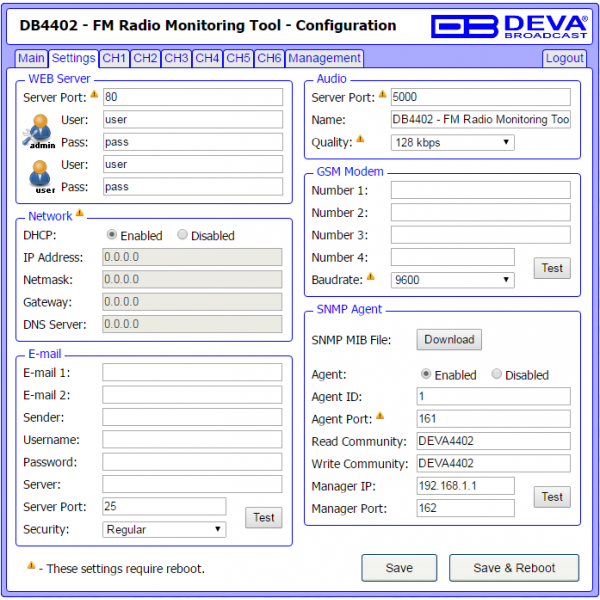The width and height of the screenshot is (600, 600).
Task: Set SNMP Agent to Disabled
Action: (x=496, y=373)
